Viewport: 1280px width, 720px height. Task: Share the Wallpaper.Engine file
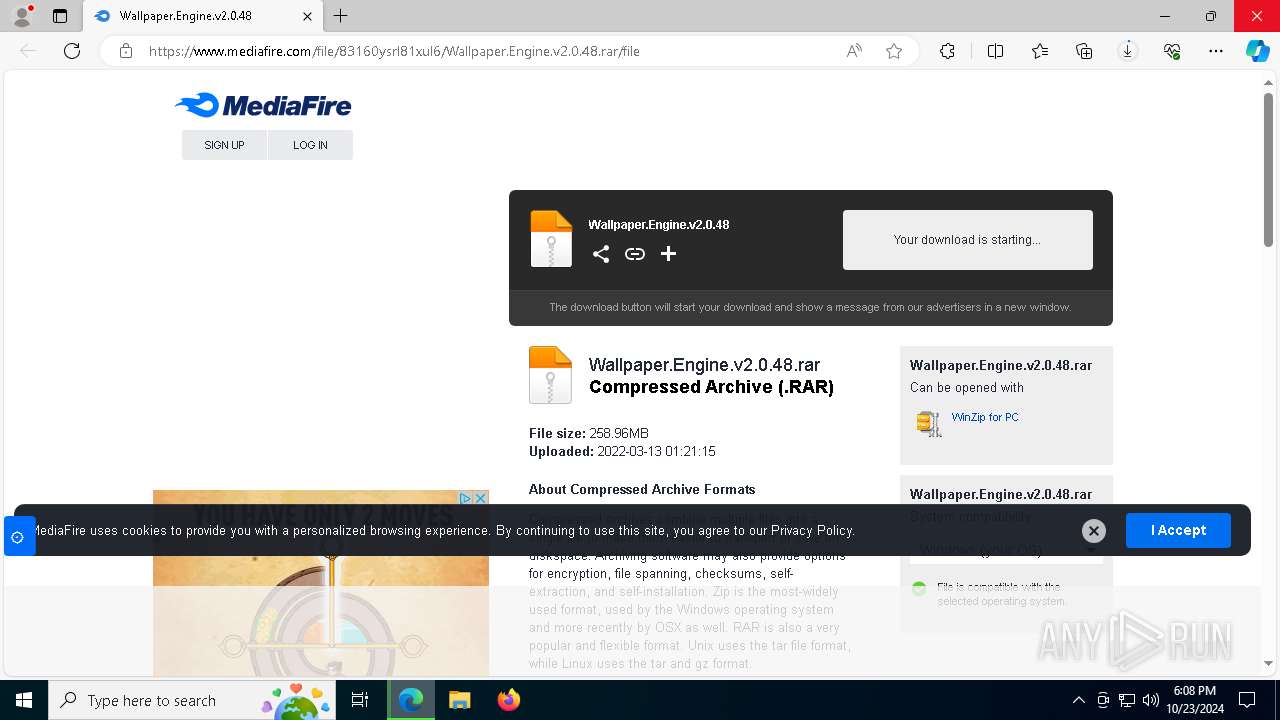click(601, 254)
